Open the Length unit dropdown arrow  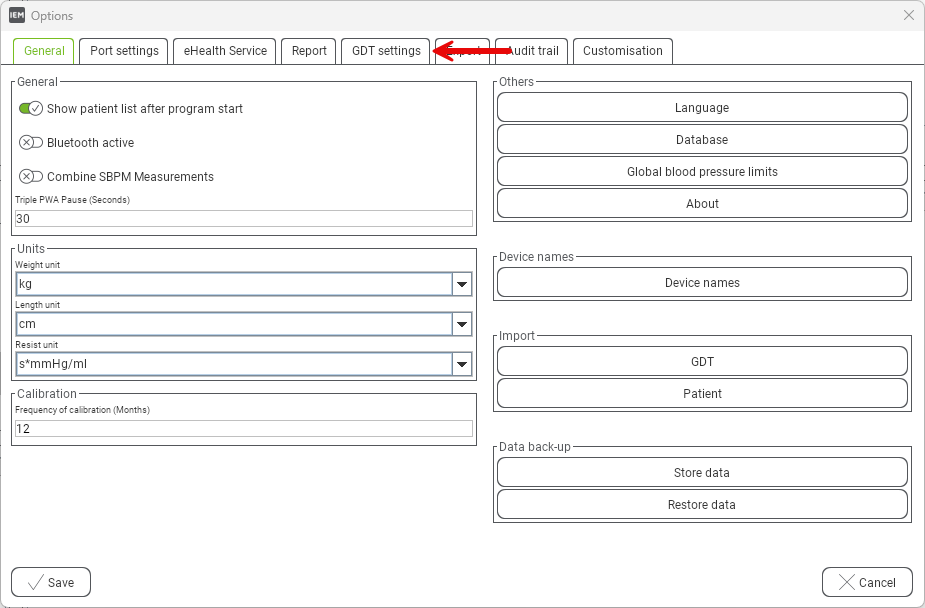click(462, 324)
